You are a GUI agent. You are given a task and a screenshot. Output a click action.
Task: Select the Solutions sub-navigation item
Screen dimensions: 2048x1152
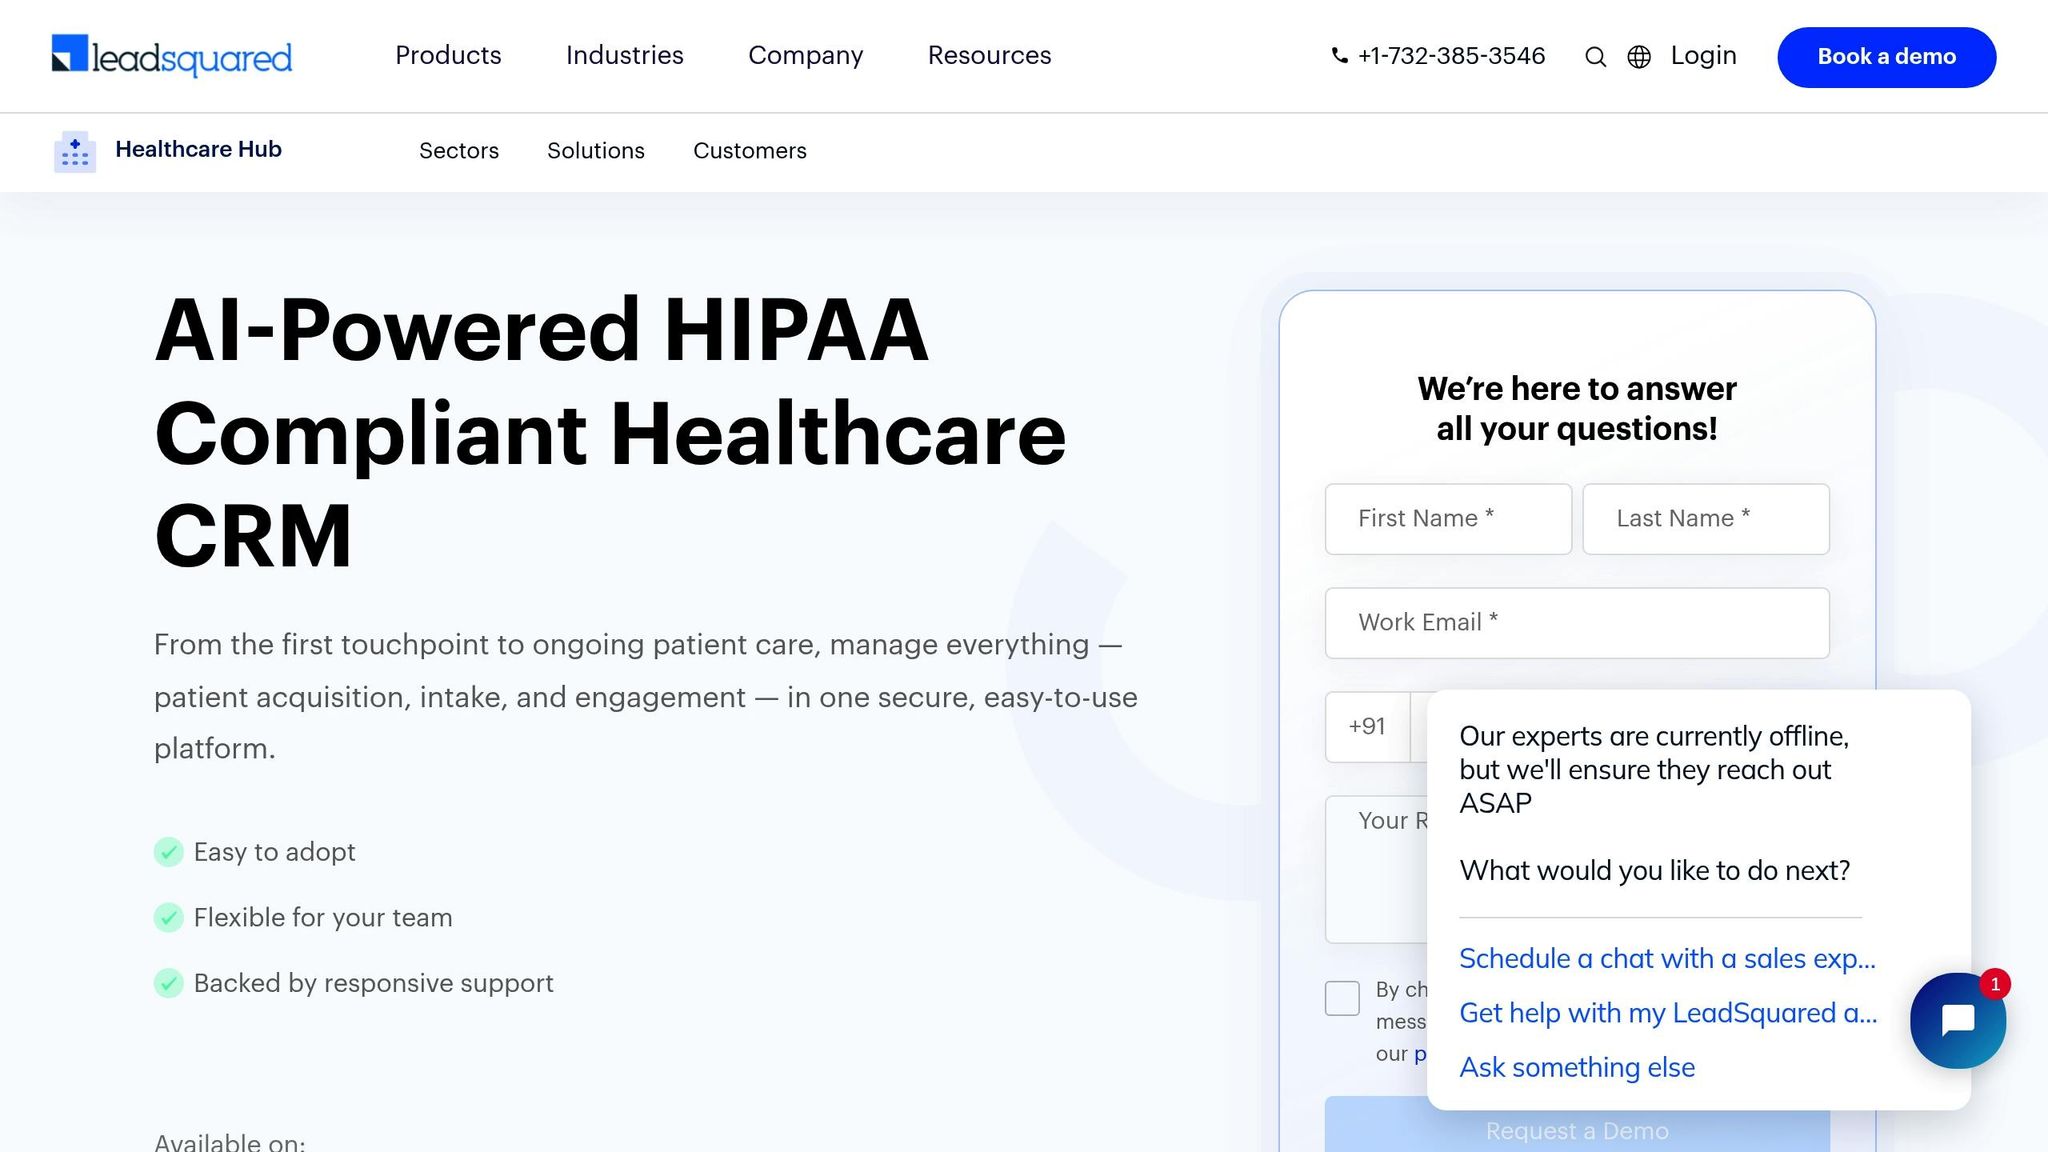596,151
